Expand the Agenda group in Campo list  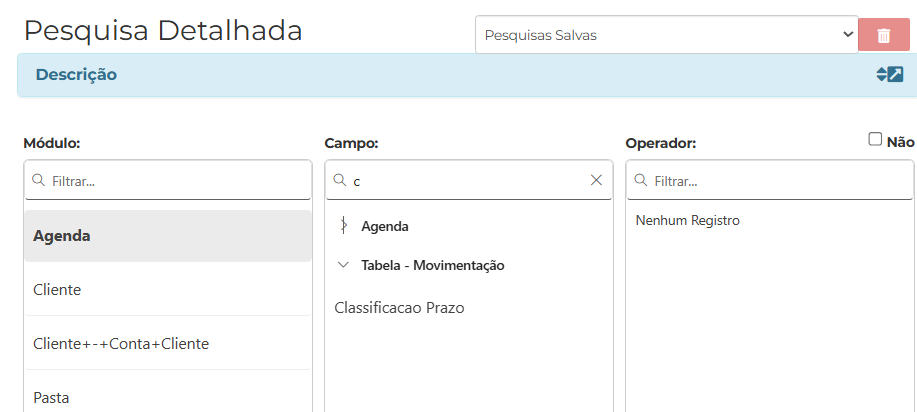tap(343, 226)
